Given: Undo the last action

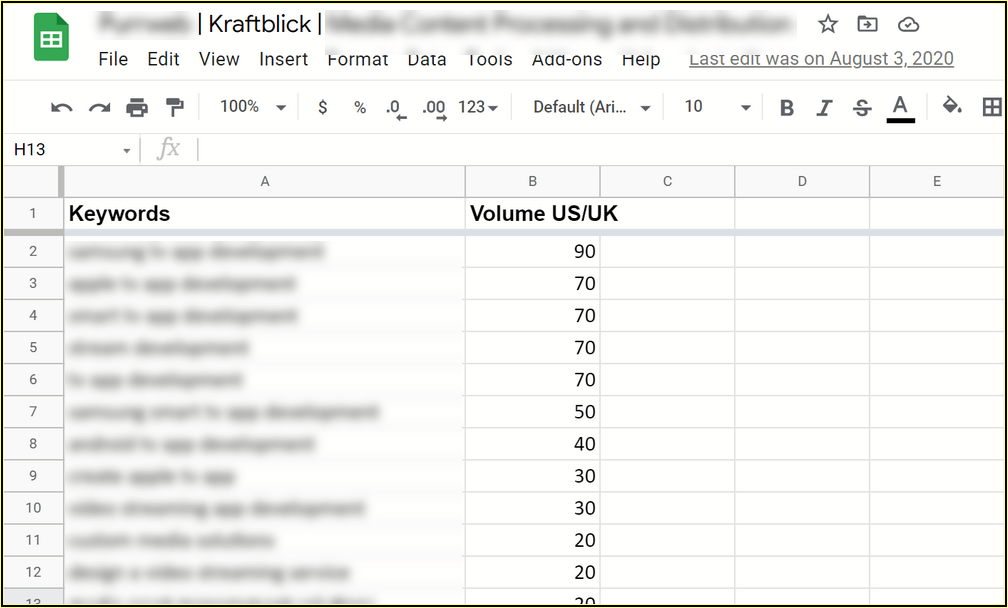Looking at the screenshot, I should click(x=62, y=107).
